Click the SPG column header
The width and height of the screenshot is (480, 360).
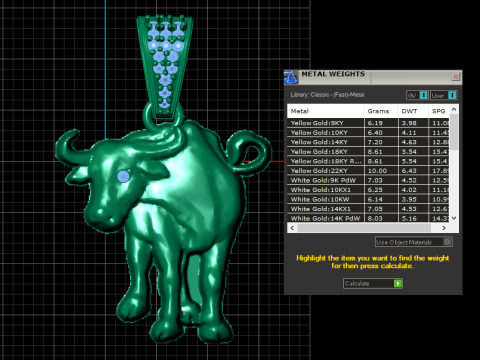point(439,111)
